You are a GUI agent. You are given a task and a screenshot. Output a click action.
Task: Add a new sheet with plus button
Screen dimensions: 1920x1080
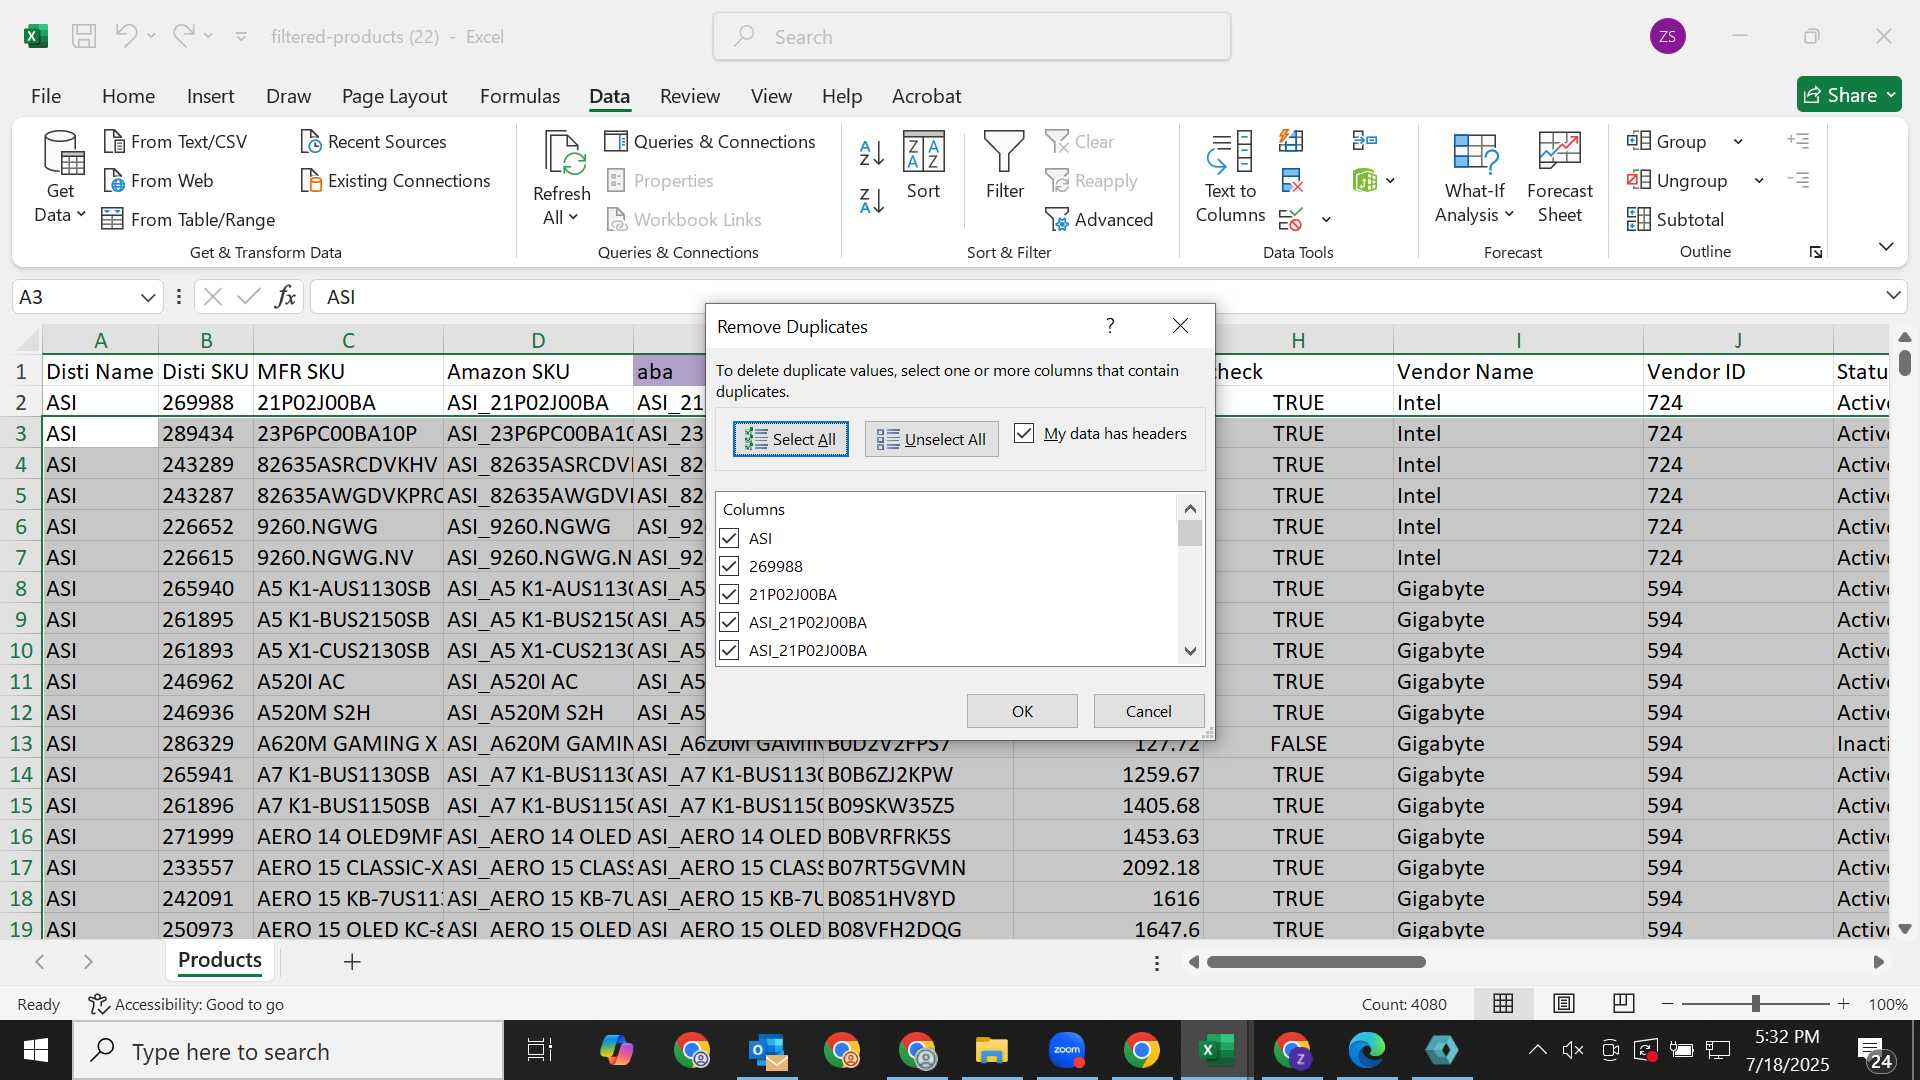352,961
